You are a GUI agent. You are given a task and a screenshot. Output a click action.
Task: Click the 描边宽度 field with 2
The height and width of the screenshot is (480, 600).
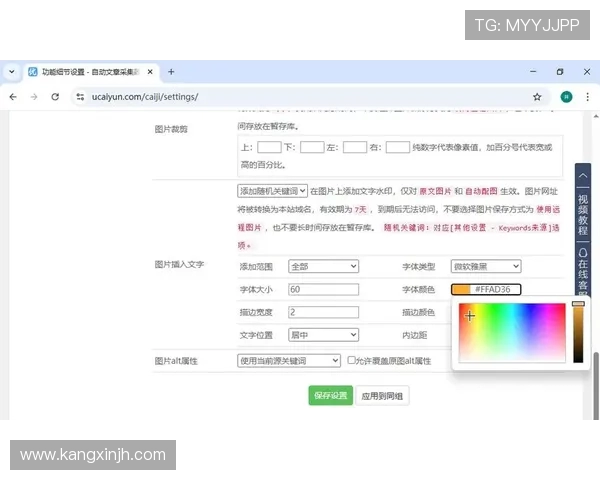point(323,312)
